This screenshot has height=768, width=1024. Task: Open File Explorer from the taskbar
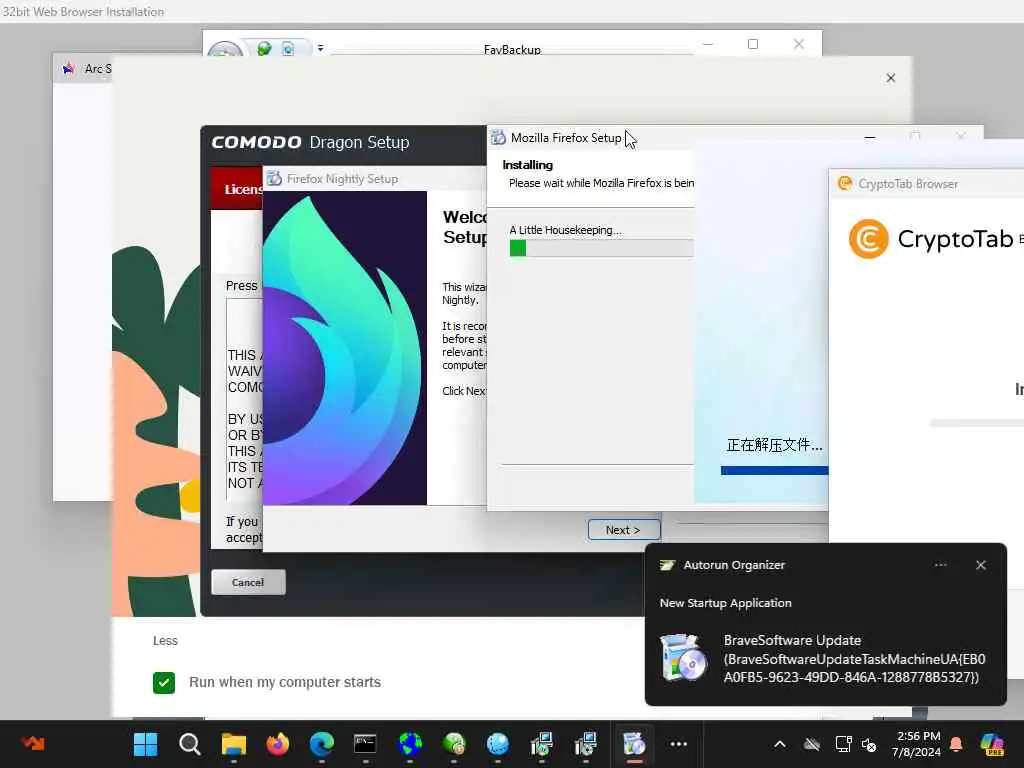(234, 744)
